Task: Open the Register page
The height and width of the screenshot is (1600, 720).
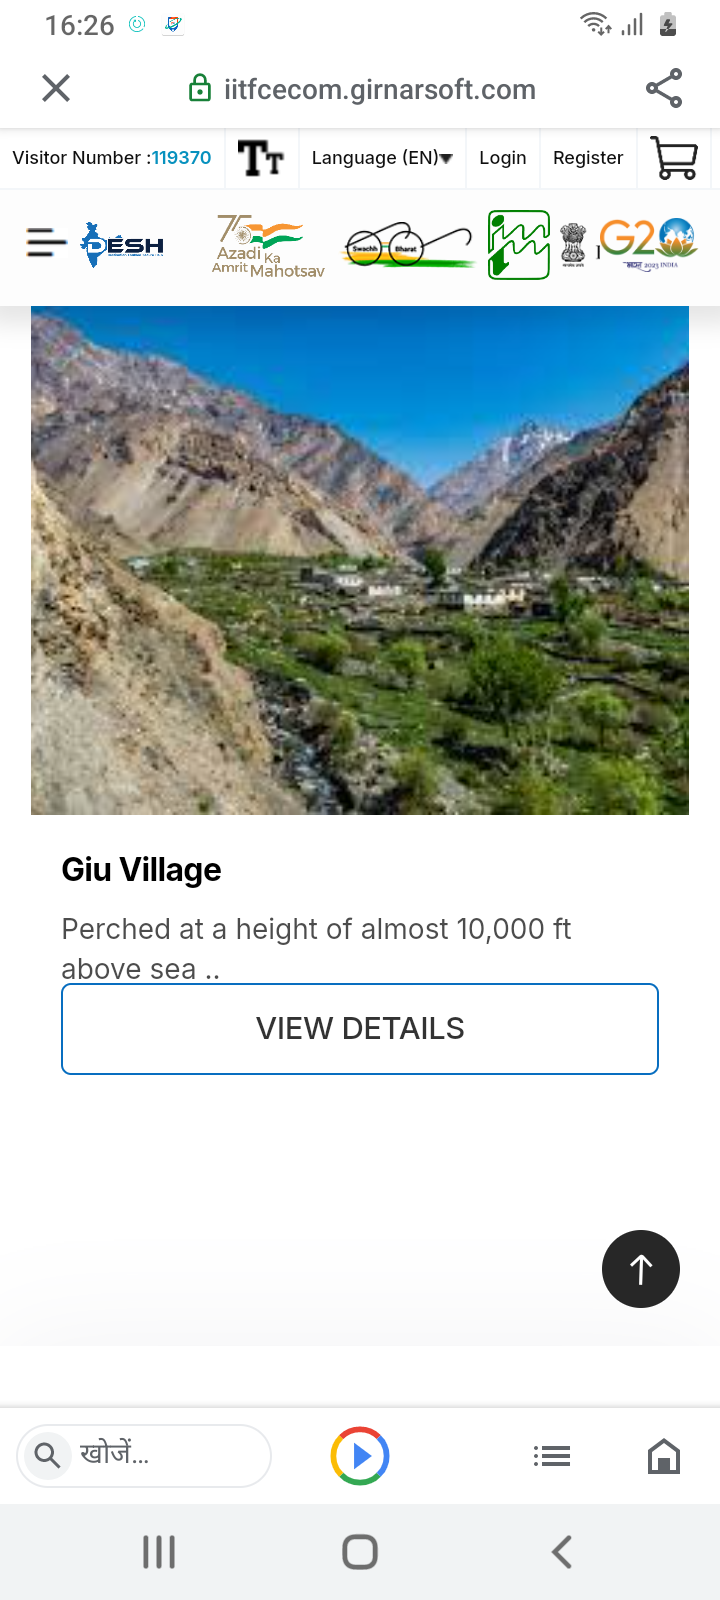Action: 588,158
